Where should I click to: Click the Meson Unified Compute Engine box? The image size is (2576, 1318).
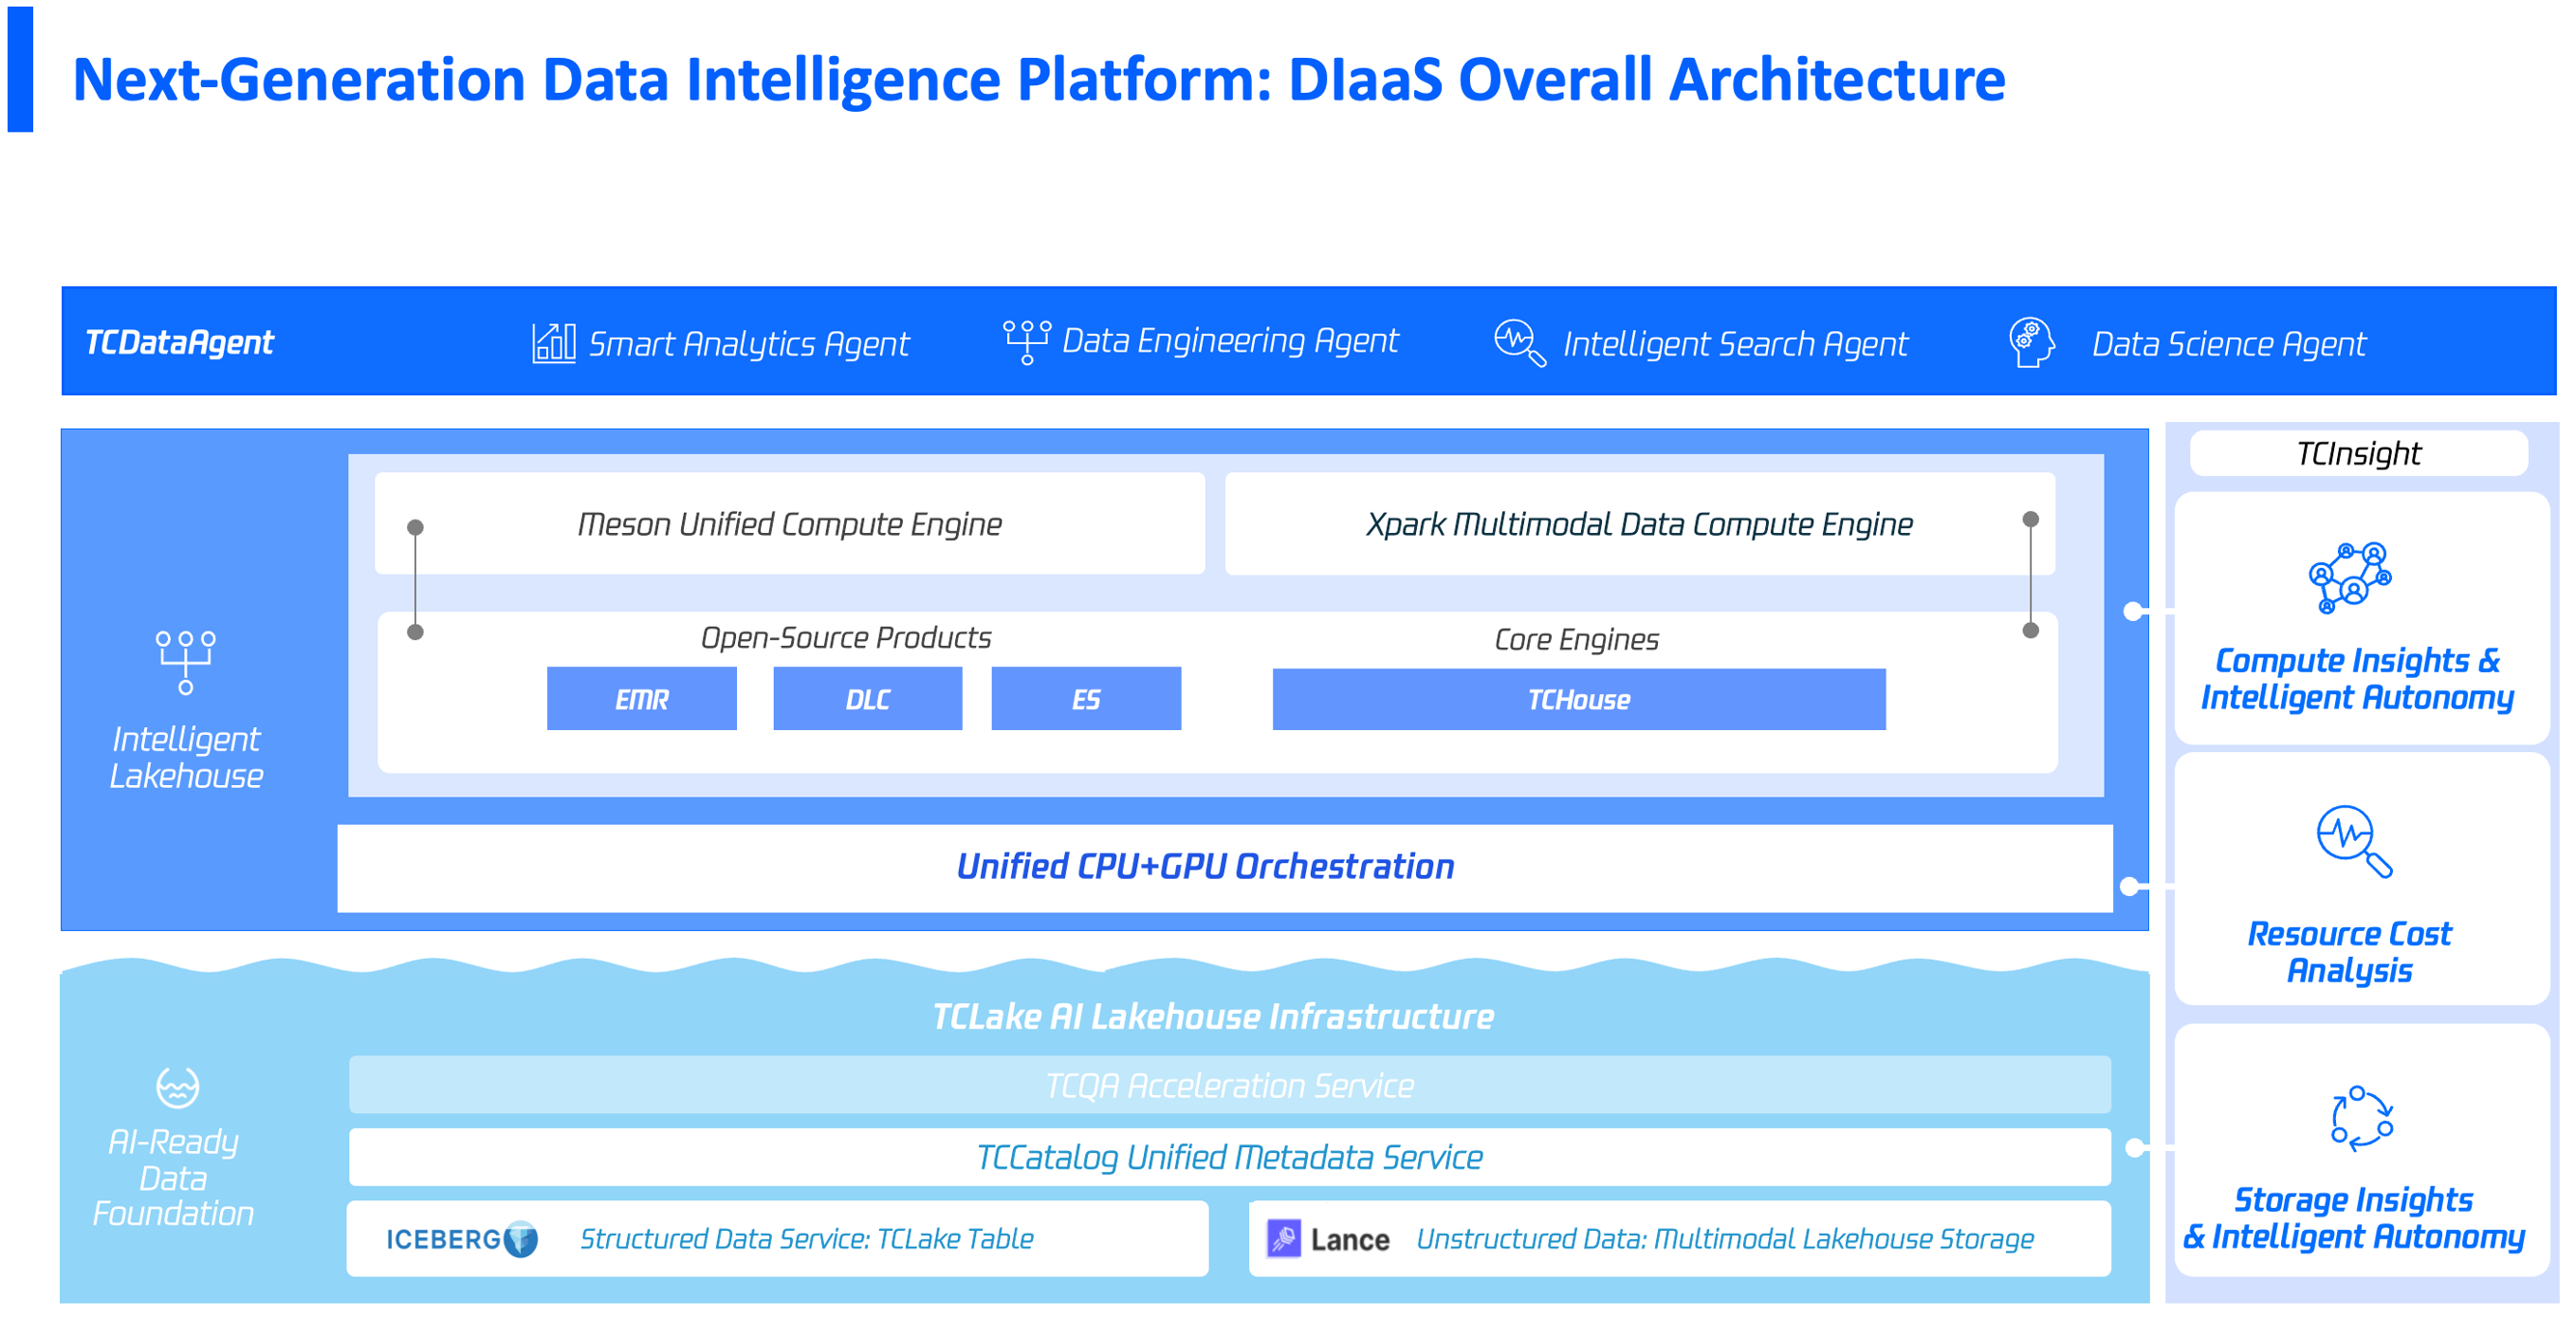click(789, 524)
